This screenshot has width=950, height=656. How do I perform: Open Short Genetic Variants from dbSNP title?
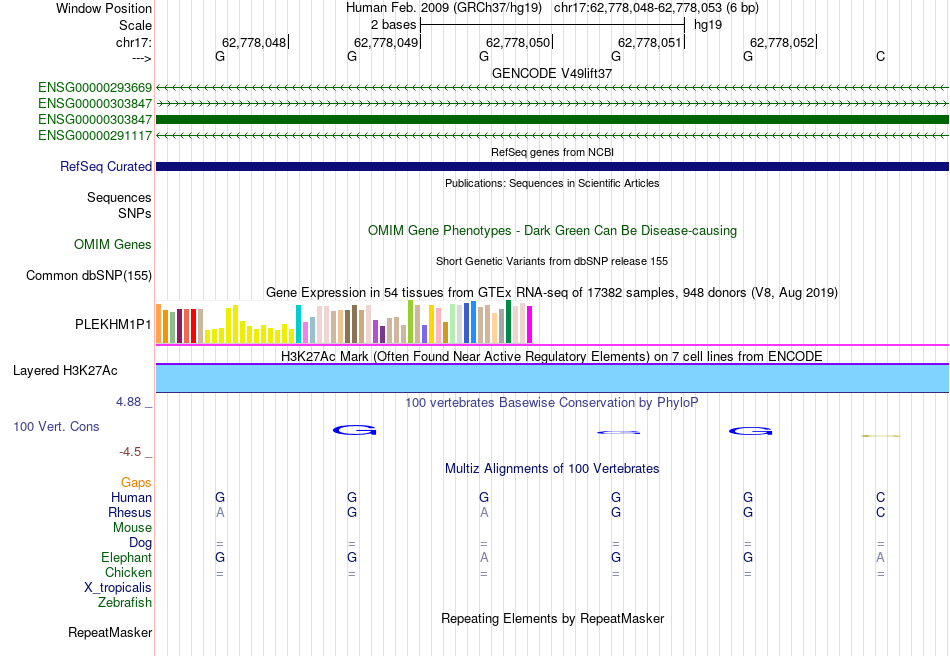click(x=552, y=261)
